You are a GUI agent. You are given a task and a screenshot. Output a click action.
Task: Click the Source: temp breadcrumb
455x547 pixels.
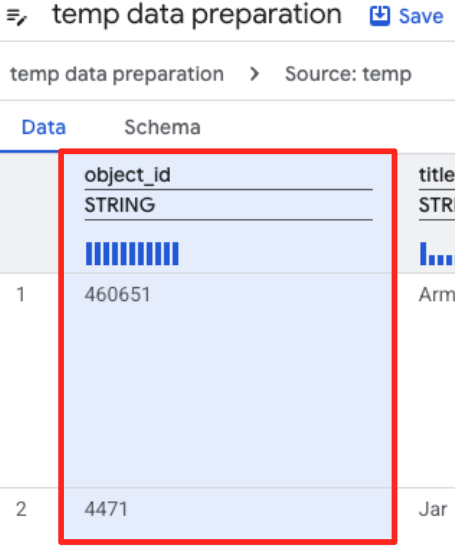348,74
